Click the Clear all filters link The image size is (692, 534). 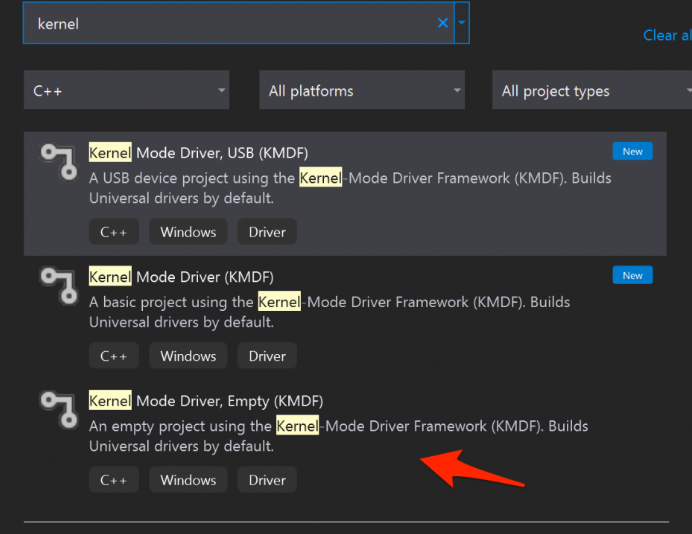pyautogui.click(x=666, y=35)
